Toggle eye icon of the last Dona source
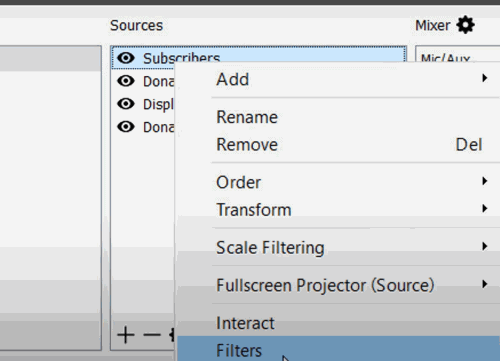Viewport: 500px width, 361px height. 126,127
